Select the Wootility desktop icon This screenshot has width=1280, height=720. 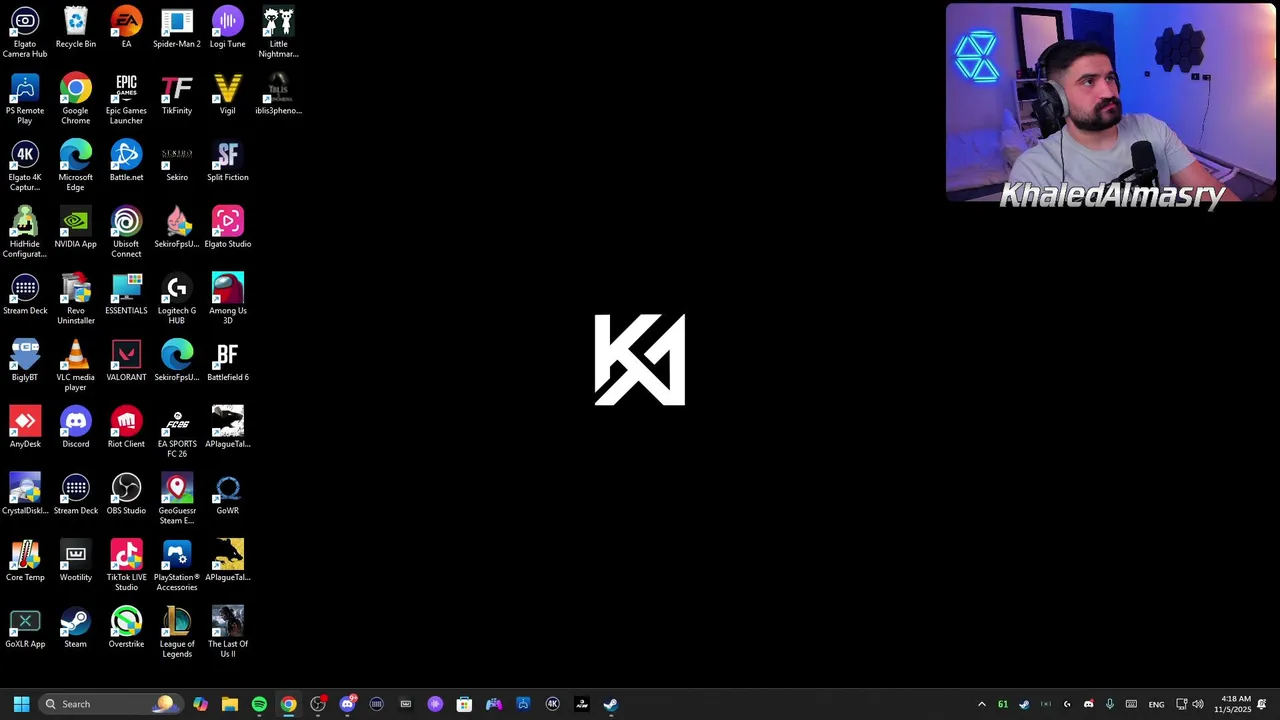coord(76,561)
